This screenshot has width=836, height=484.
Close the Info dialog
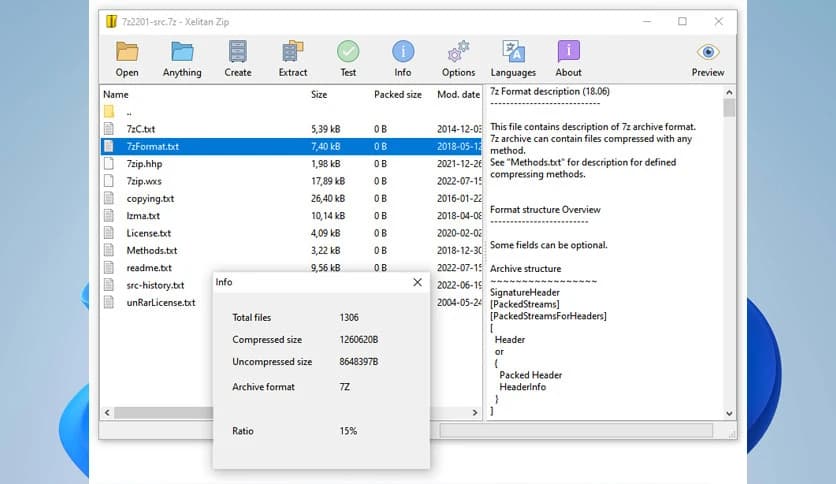click(x=417, y=282)
